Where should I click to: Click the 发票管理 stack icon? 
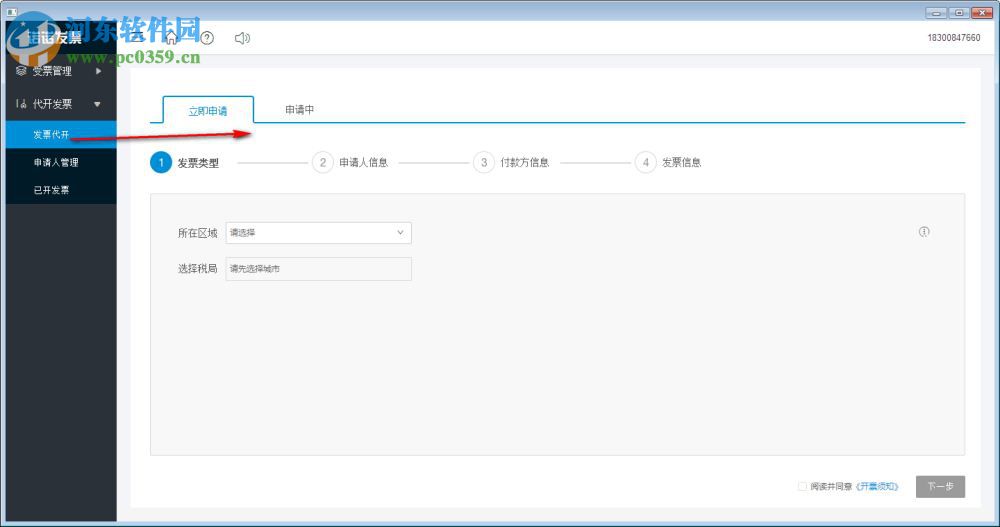21,71
